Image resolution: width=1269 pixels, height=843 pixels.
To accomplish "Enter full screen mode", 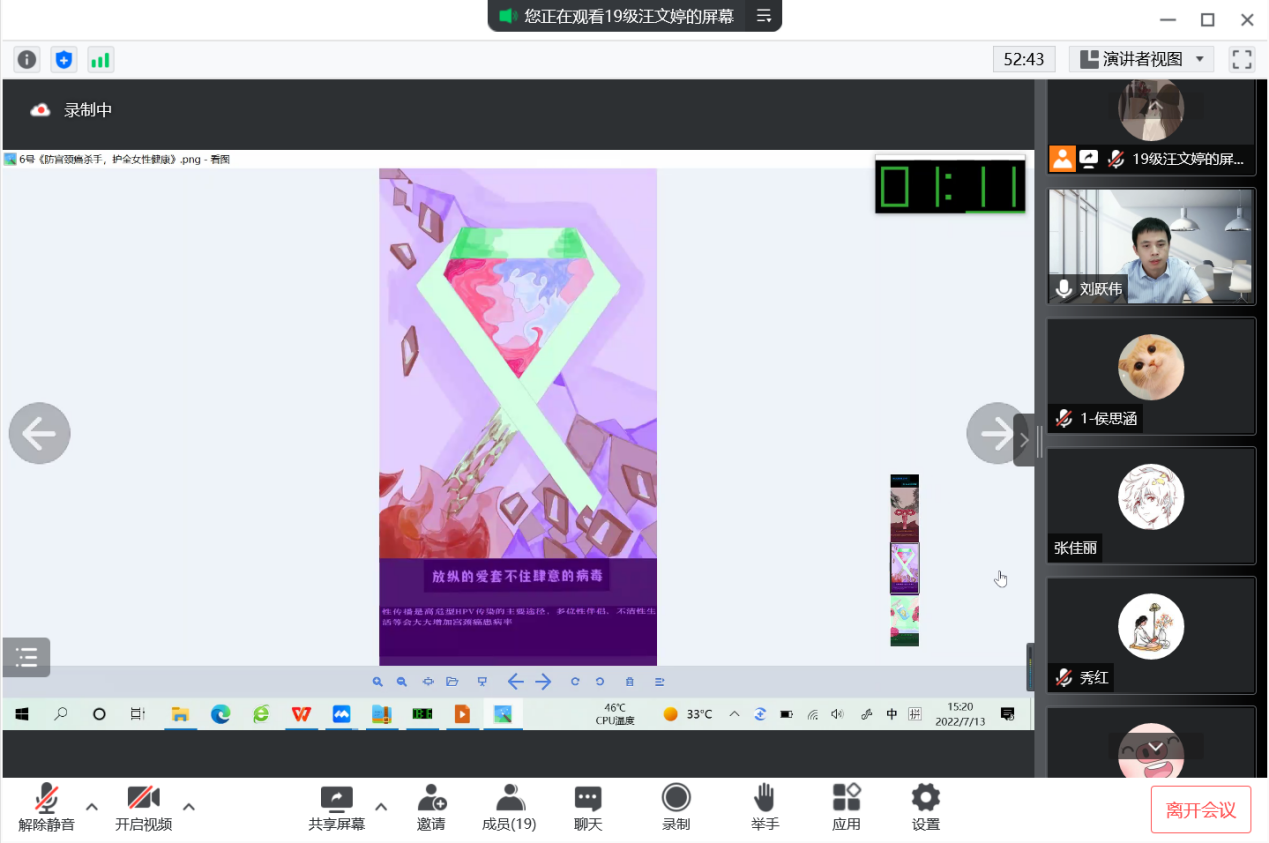I will (1242, 60).
